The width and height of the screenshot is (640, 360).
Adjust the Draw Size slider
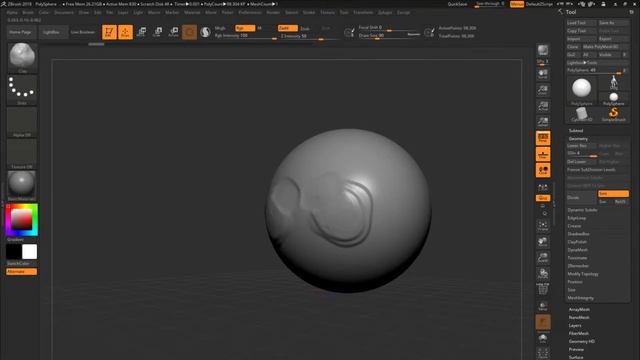[389, 36]
